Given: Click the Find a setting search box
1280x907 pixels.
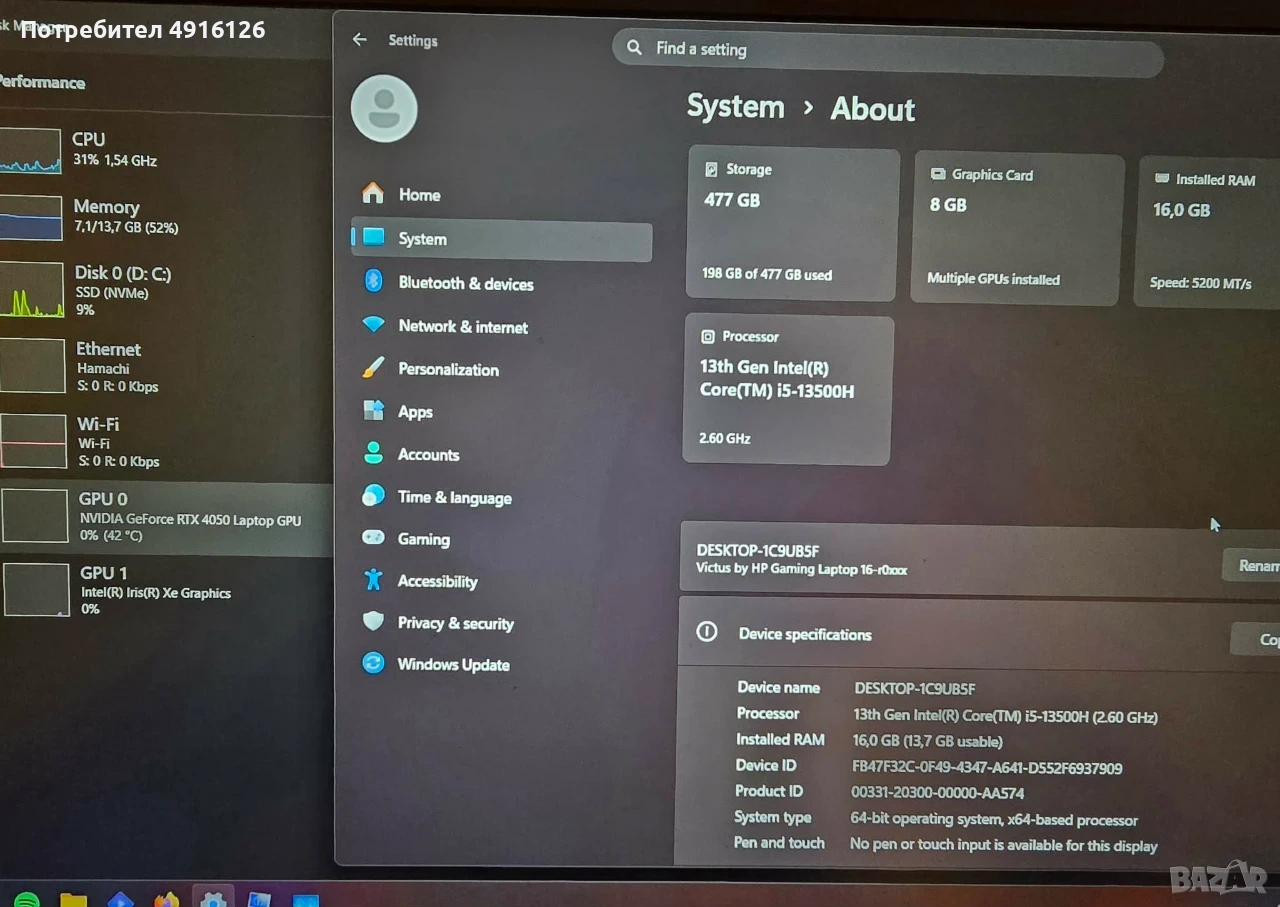Looking at the screenshot, I should point(888,51).
